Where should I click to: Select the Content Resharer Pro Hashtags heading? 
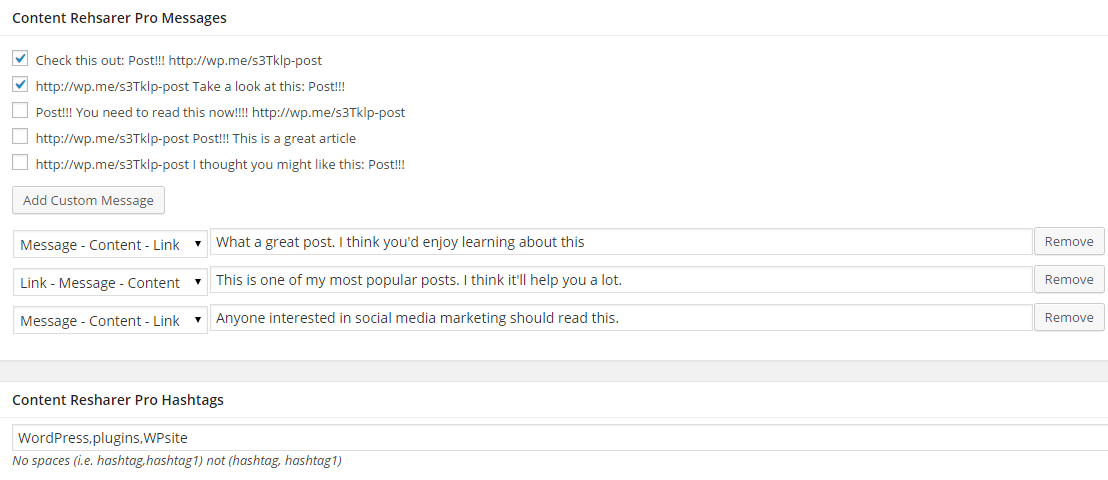(x=118, y=400)
